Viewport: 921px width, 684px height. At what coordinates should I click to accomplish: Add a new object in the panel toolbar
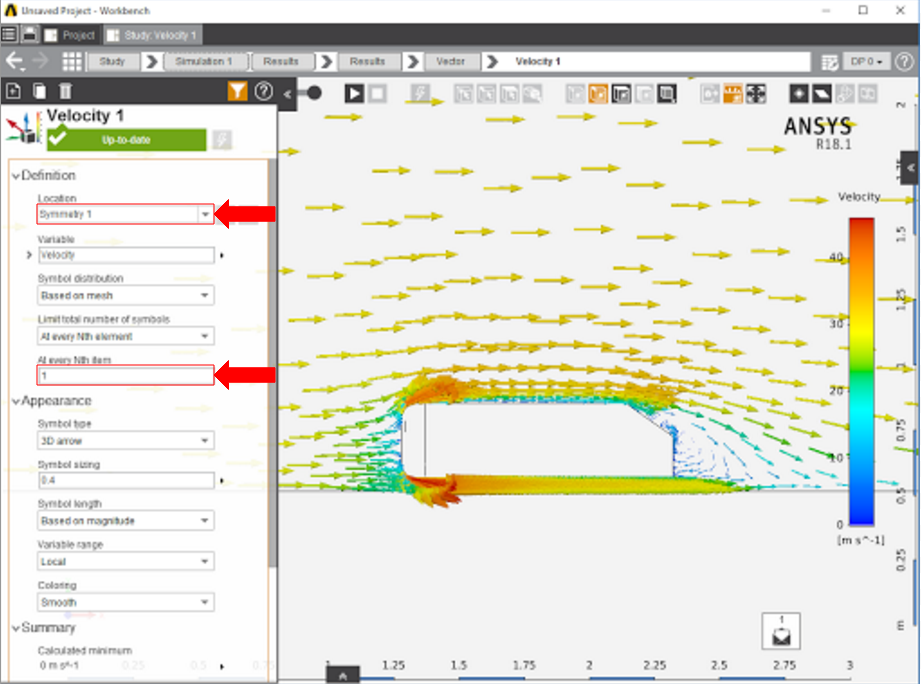pos(13,91)
